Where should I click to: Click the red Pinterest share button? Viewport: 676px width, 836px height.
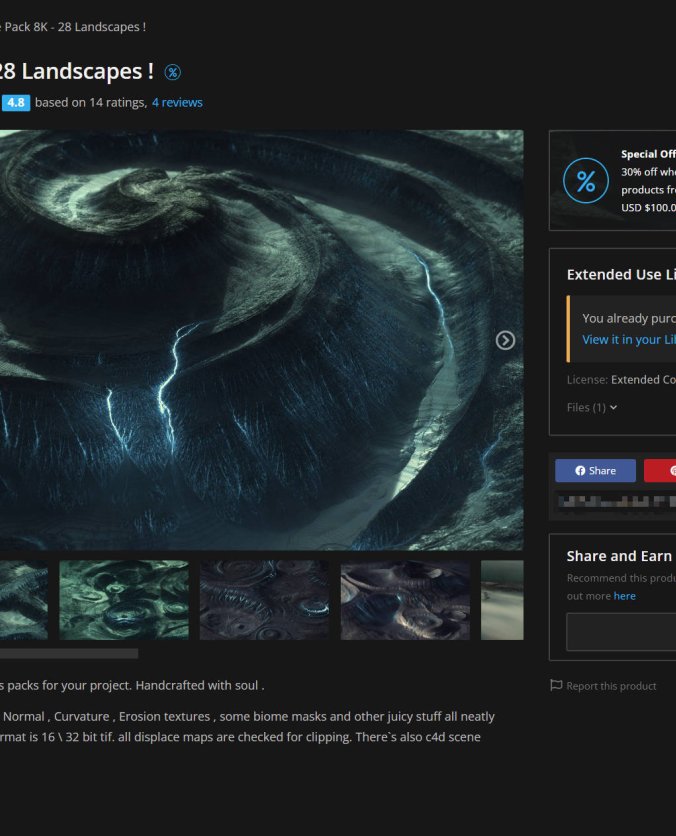[660, 471]
